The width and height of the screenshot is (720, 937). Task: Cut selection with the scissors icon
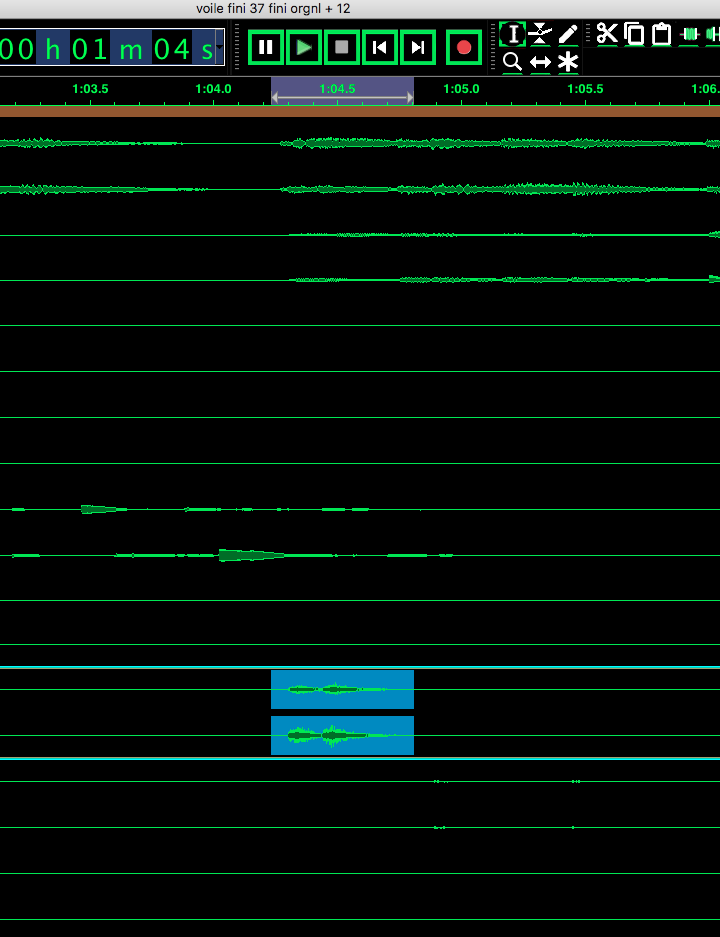pos(607,34)
